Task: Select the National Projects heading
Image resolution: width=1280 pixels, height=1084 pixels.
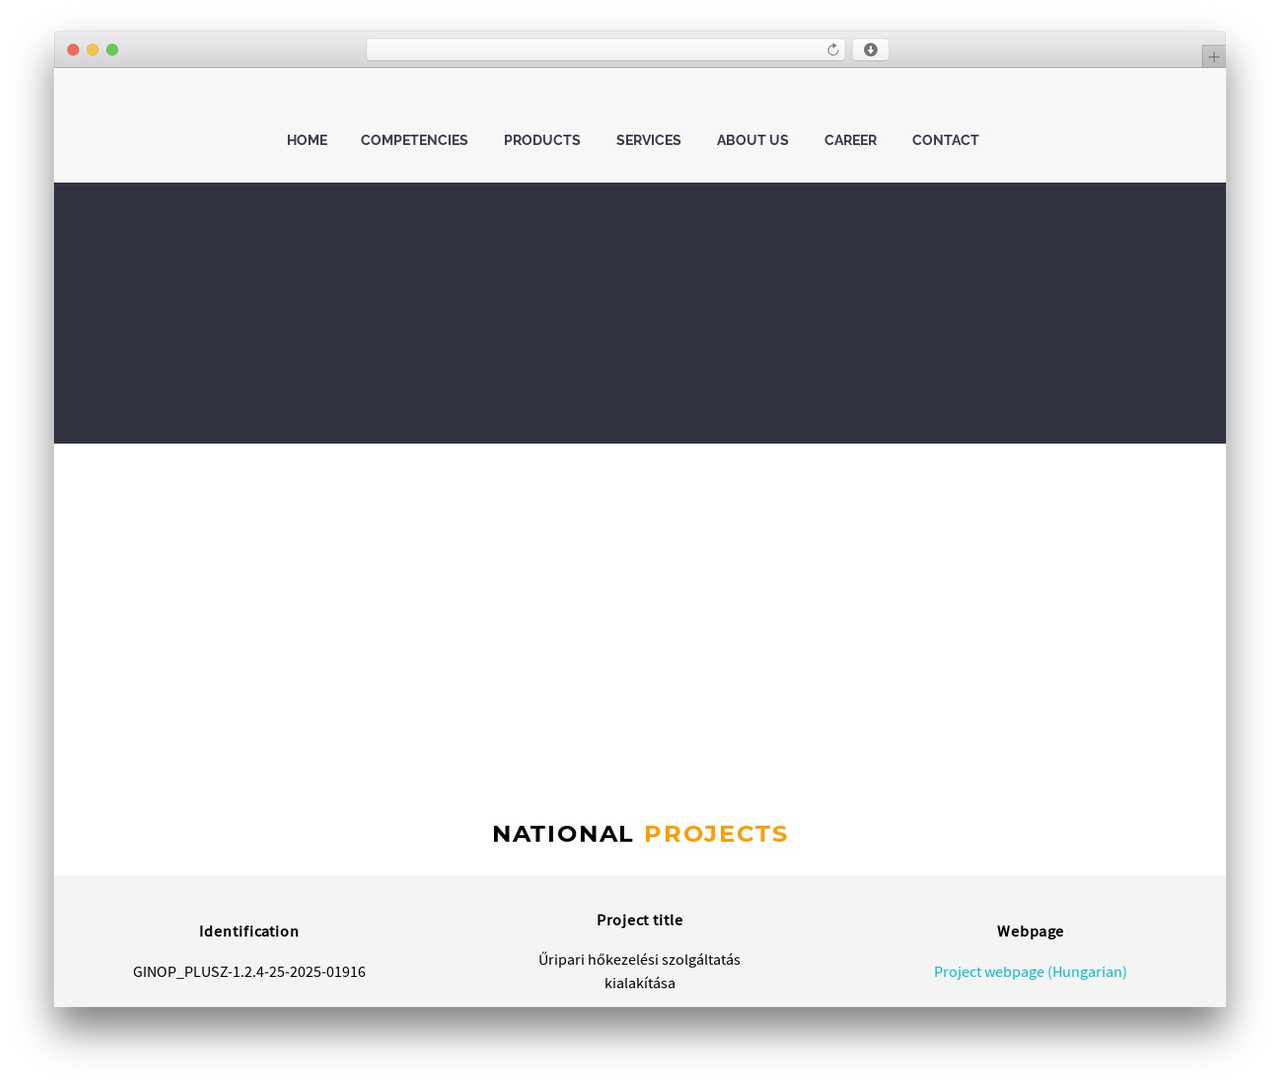Action: tap(640, 834)
